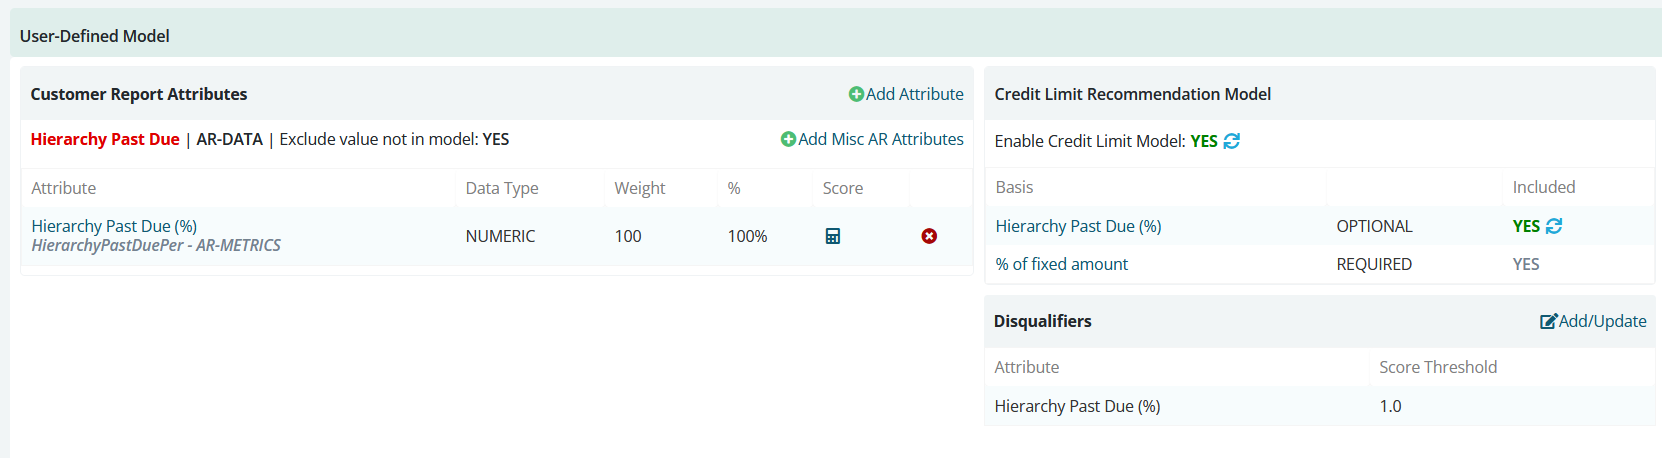Open the % of fixed amount basis

point(1061,264)
